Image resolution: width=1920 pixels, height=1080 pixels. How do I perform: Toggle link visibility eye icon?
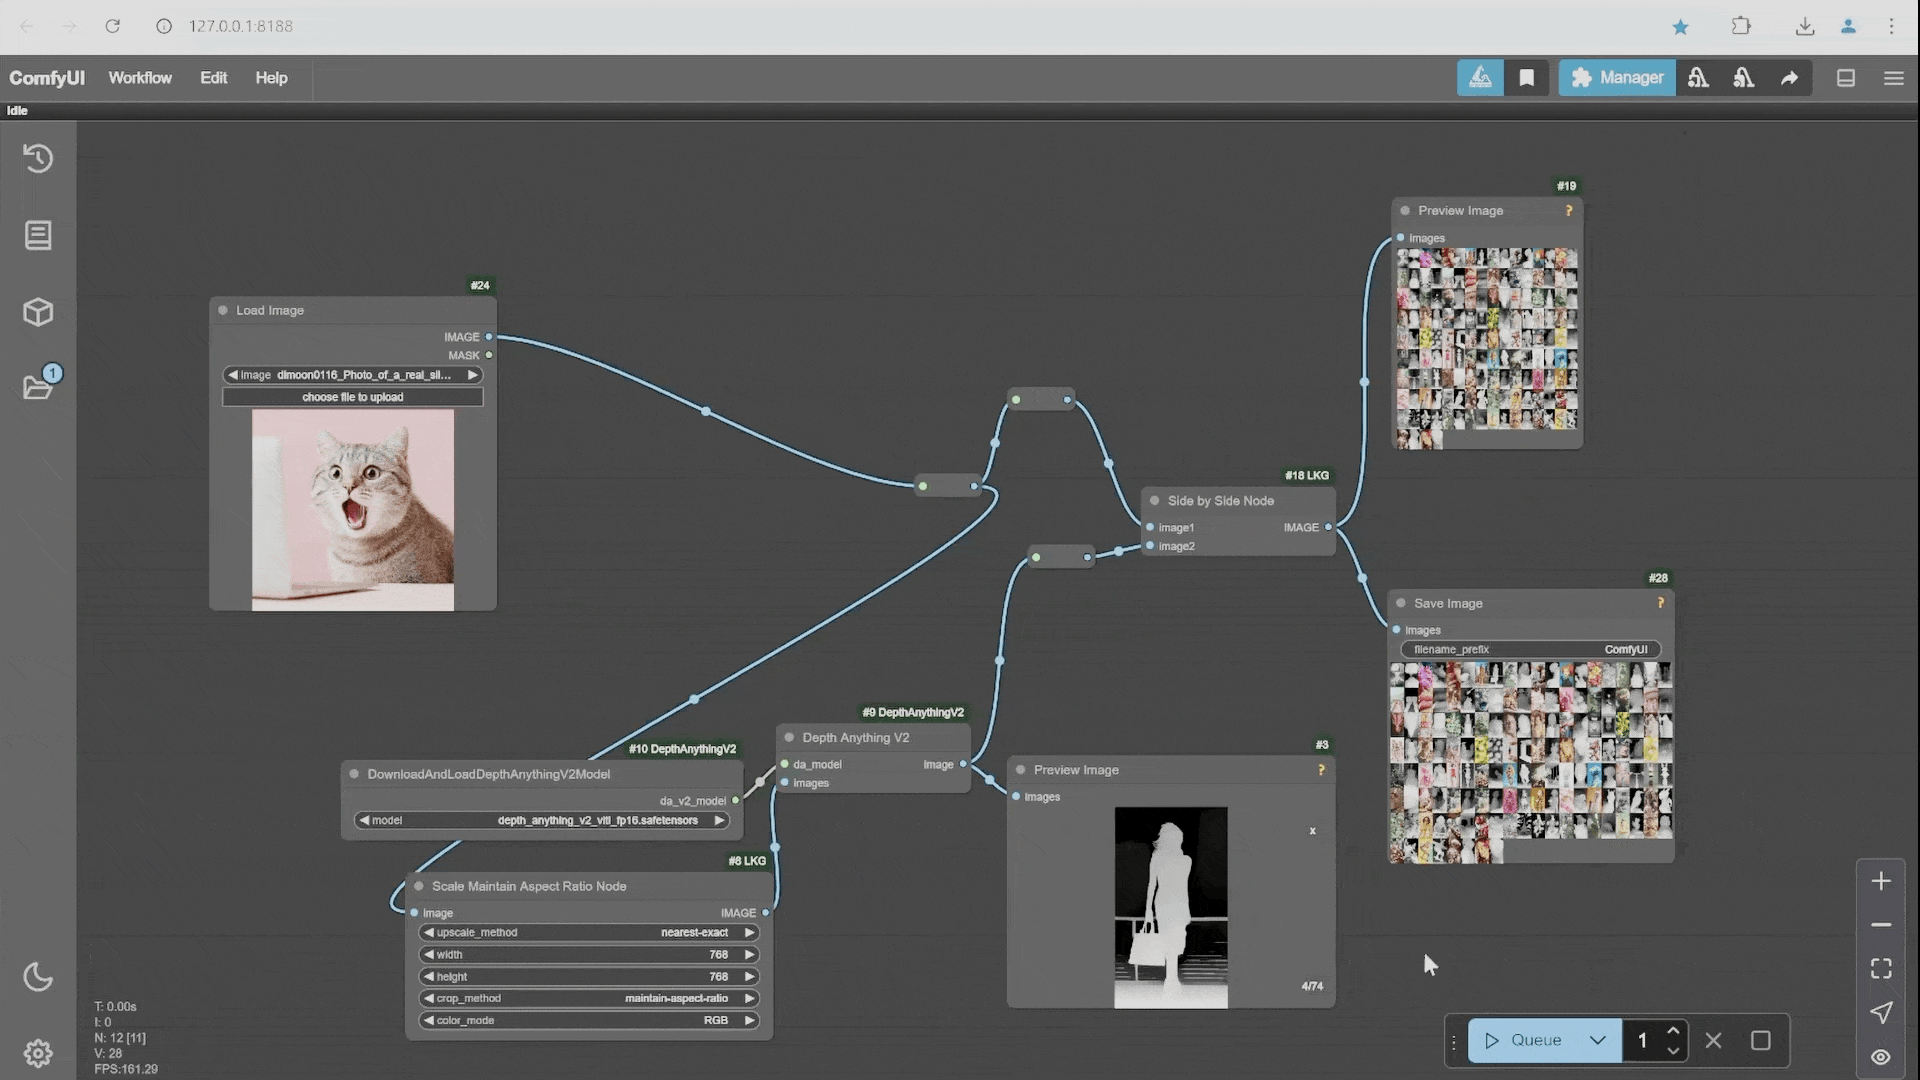click(1881, 1057)
